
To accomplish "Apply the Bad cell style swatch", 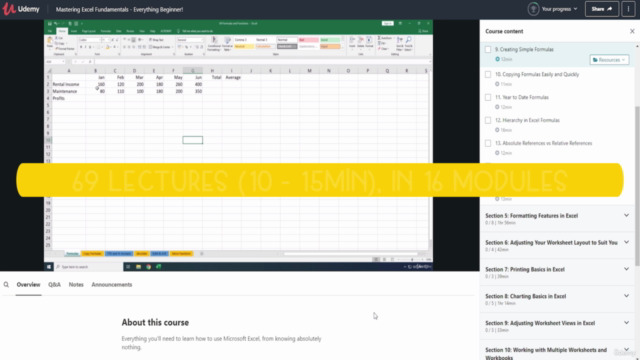I will 308,40.
